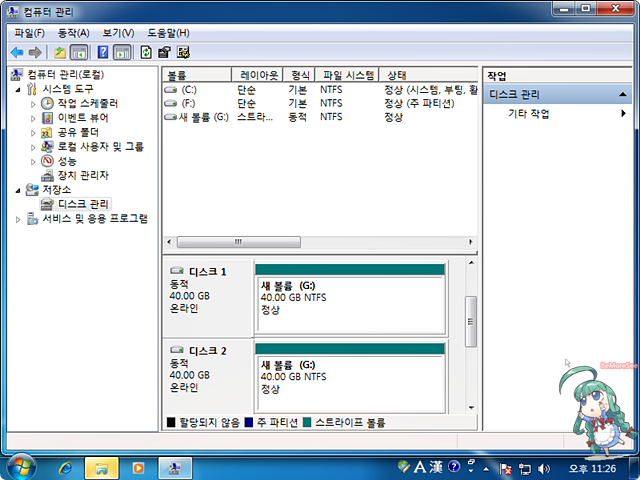Collapse the 시스템 도구 tree node
This screenshot has height=480, width=640.
[18, 89]
